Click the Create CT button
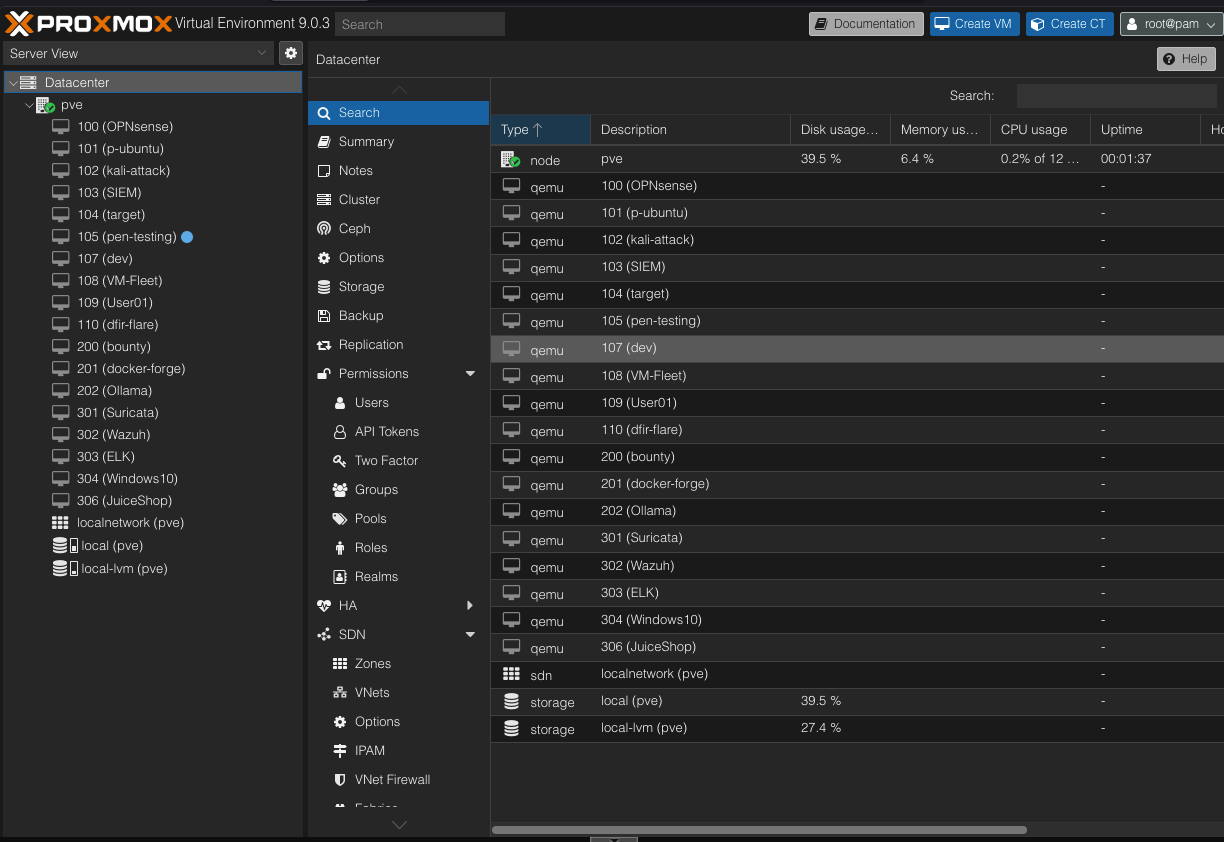Screen dimensions: 1224x842 (x=1070, y=24)
